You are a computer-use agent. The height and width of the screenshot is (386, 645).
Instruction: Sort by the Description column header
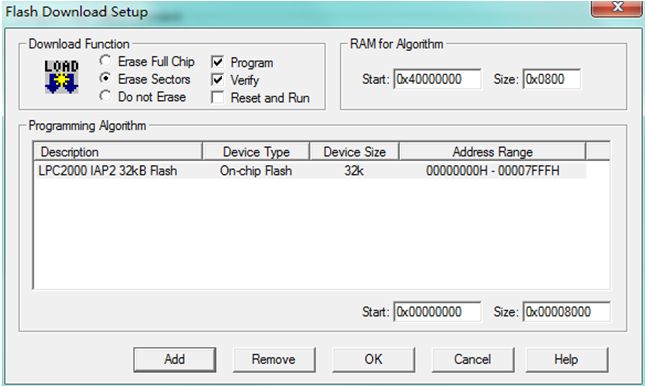[118, 152]
